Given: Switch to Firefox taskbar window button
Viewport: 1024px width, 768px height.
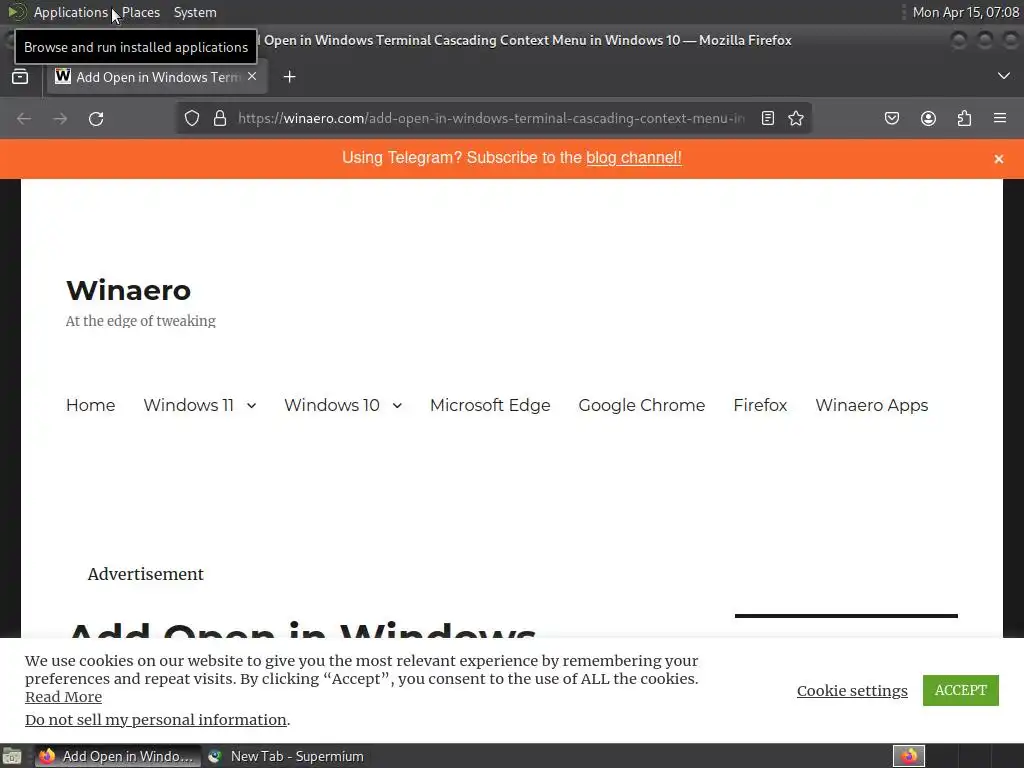Looking at the screenshot, I should click(x=116, y=756).
